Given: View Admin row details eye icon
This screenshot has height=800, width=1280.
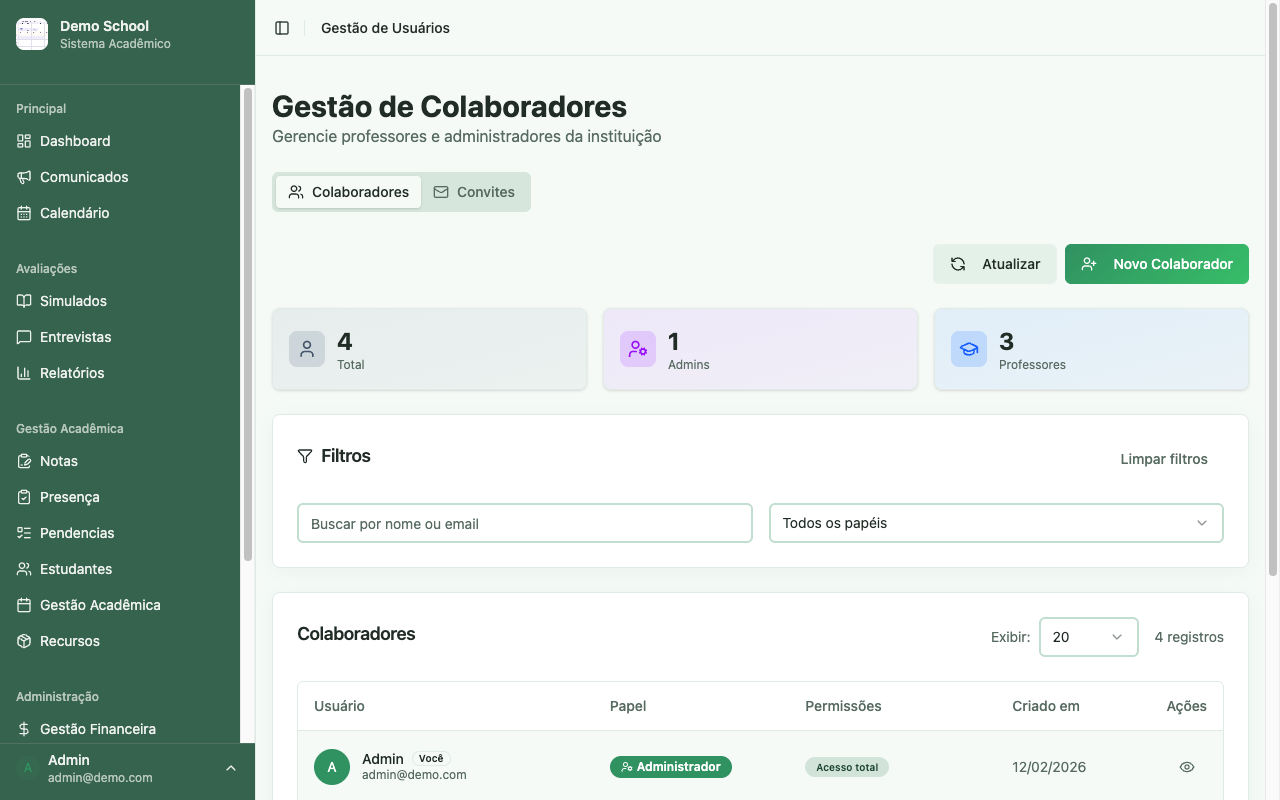Looking at the screenshot, I should [1187, 767].
